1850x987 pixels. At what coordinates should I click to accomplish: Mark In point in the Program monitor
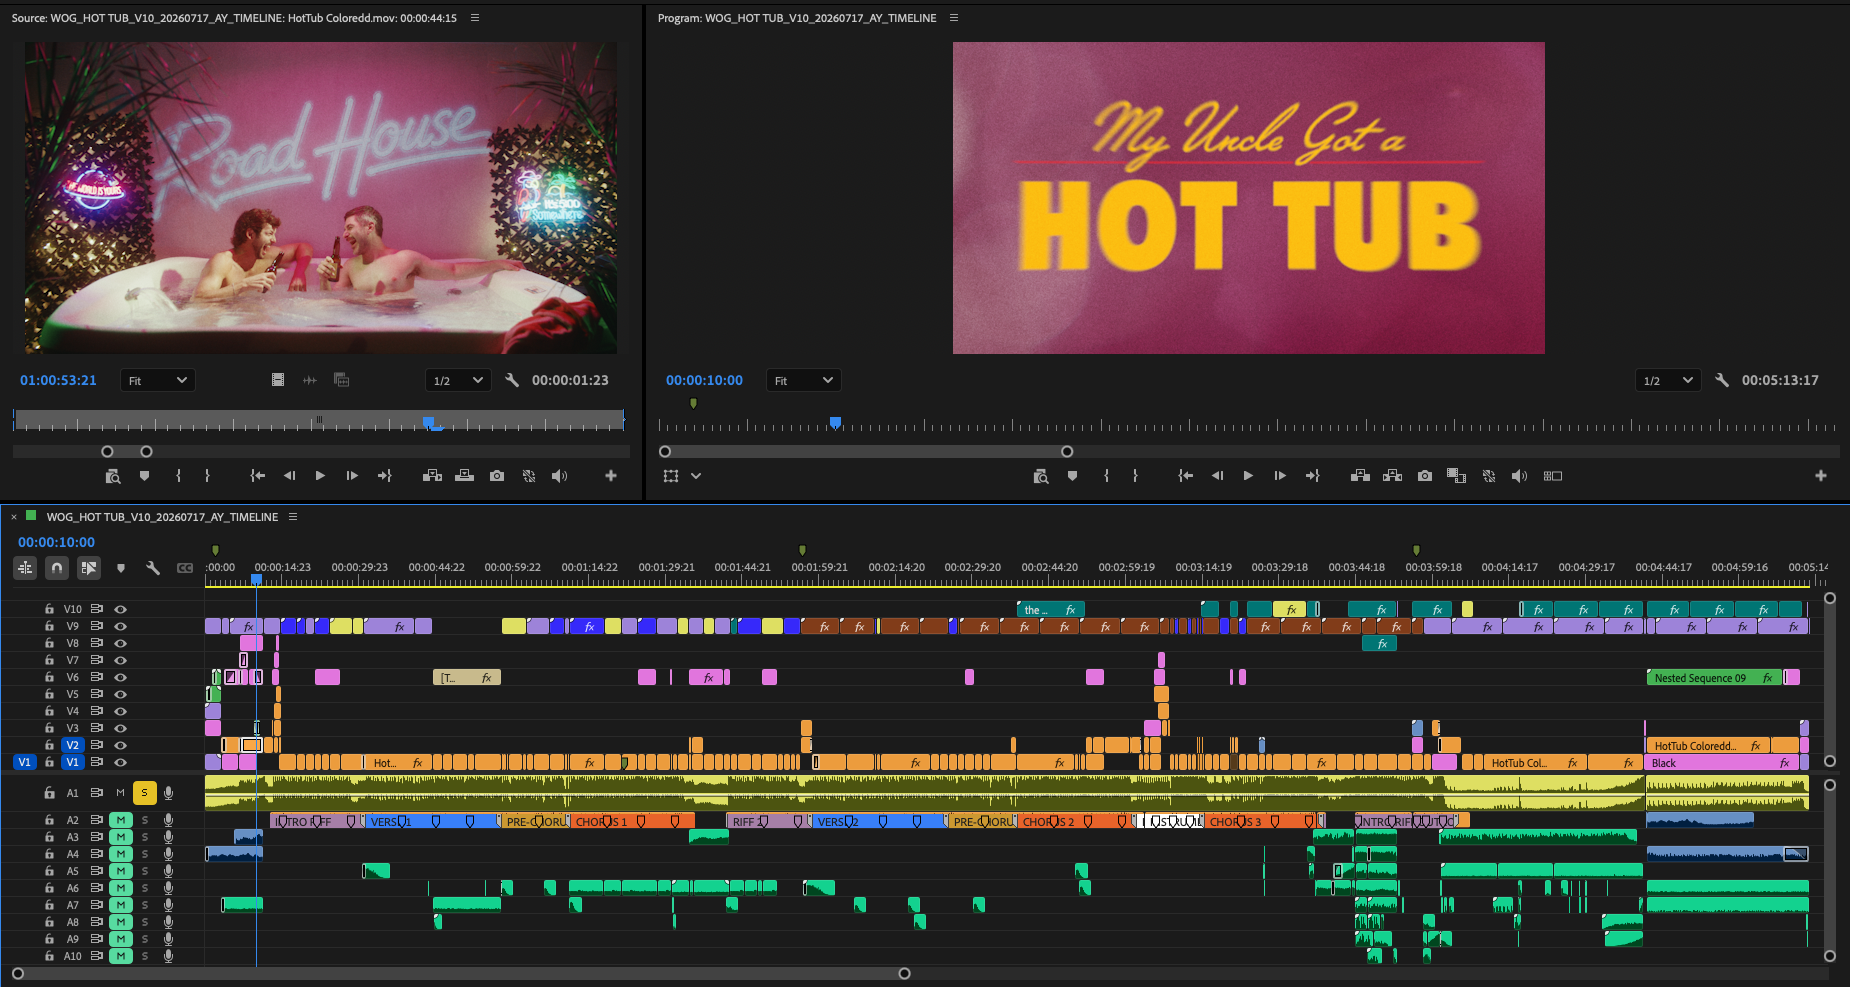(x=1106, y=476)
